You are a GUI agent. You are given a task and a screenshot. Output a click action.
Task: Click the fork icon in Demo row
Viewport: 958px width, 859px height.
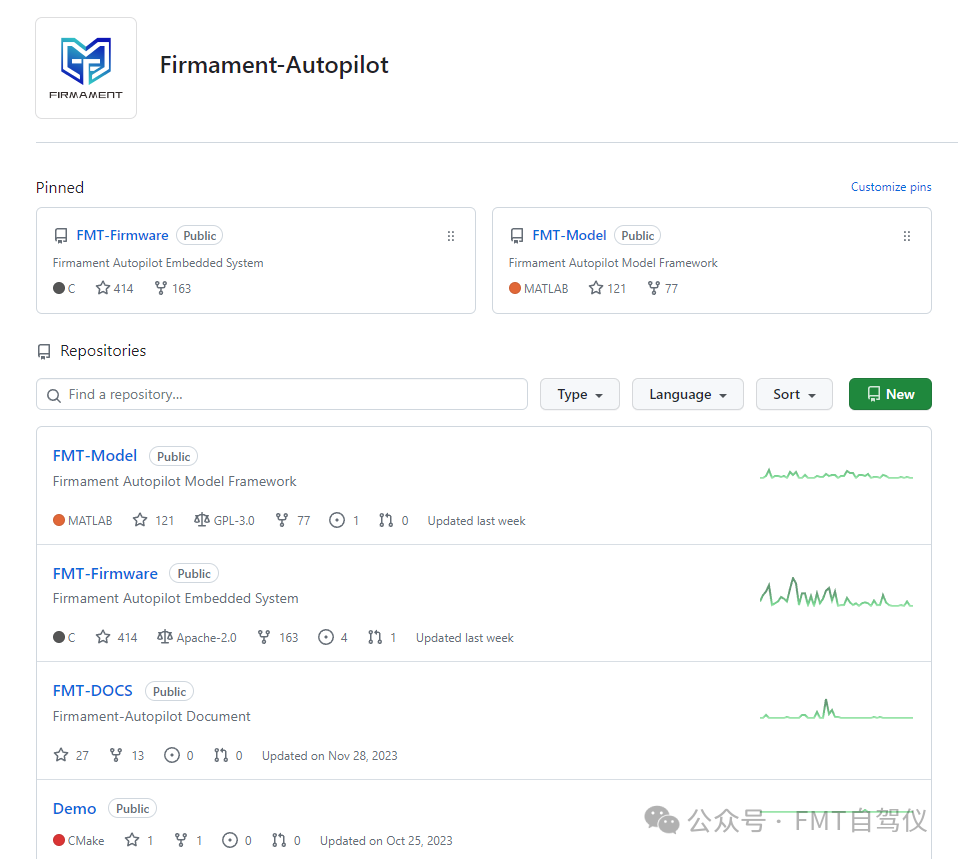pos(181,840)
